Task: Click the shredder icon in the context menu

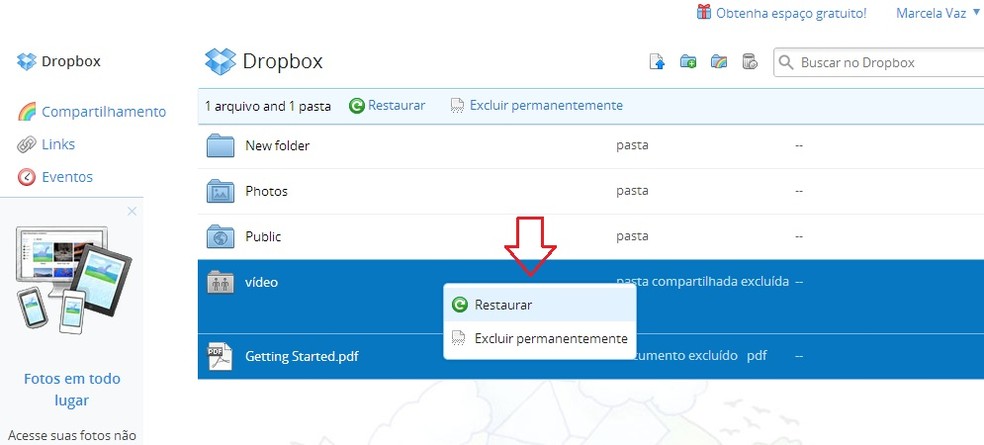Action: pyautogui.click(x=459, y=339)
